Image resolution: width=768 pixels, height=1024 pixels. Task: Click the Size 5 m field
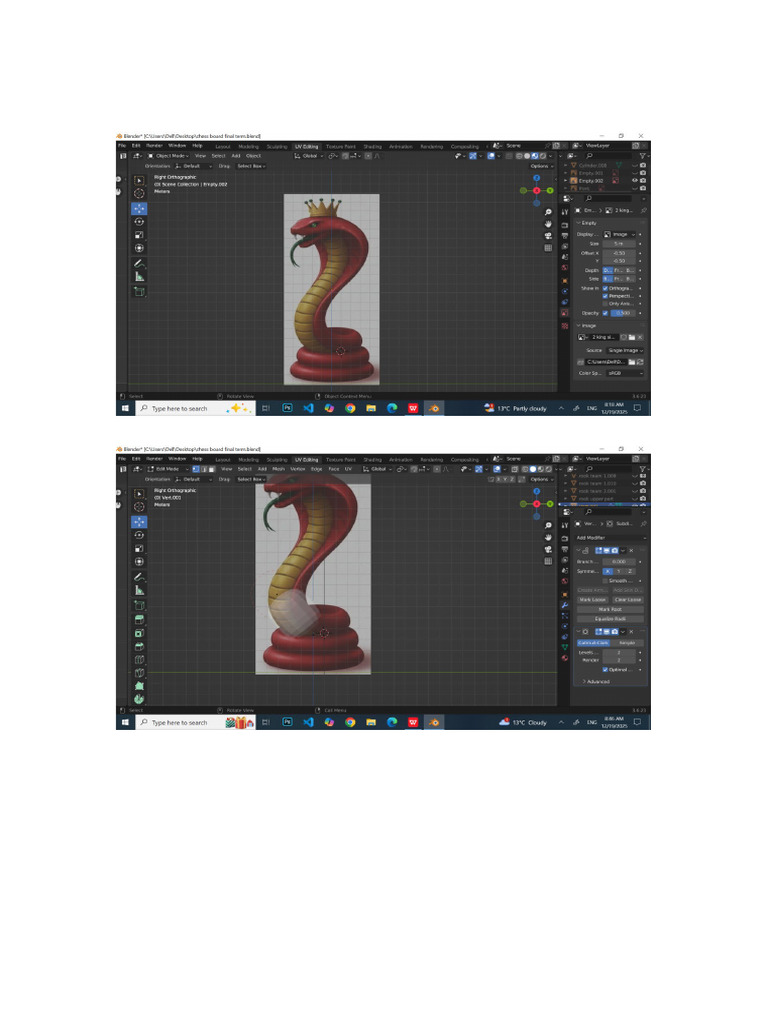tap(619, 244)
